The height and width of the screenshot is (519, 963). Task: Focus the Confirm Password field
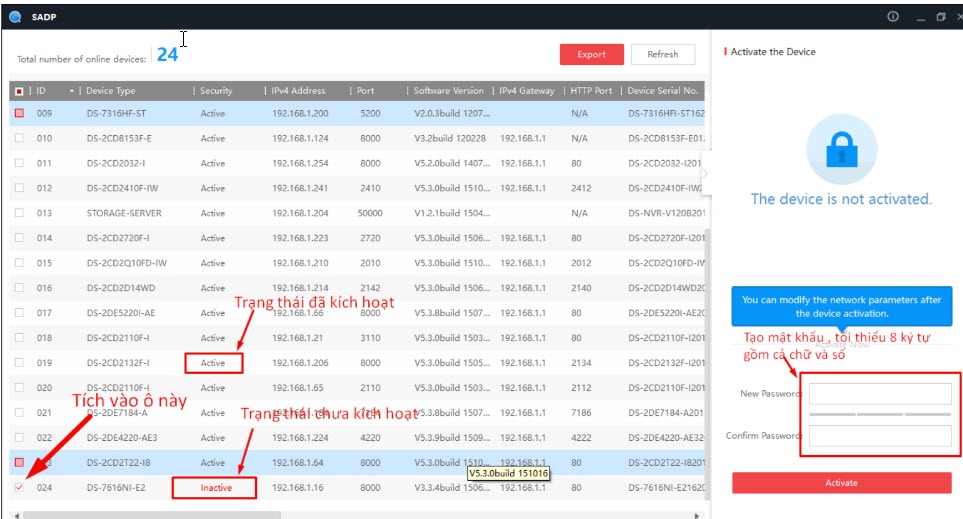point(880,436)
